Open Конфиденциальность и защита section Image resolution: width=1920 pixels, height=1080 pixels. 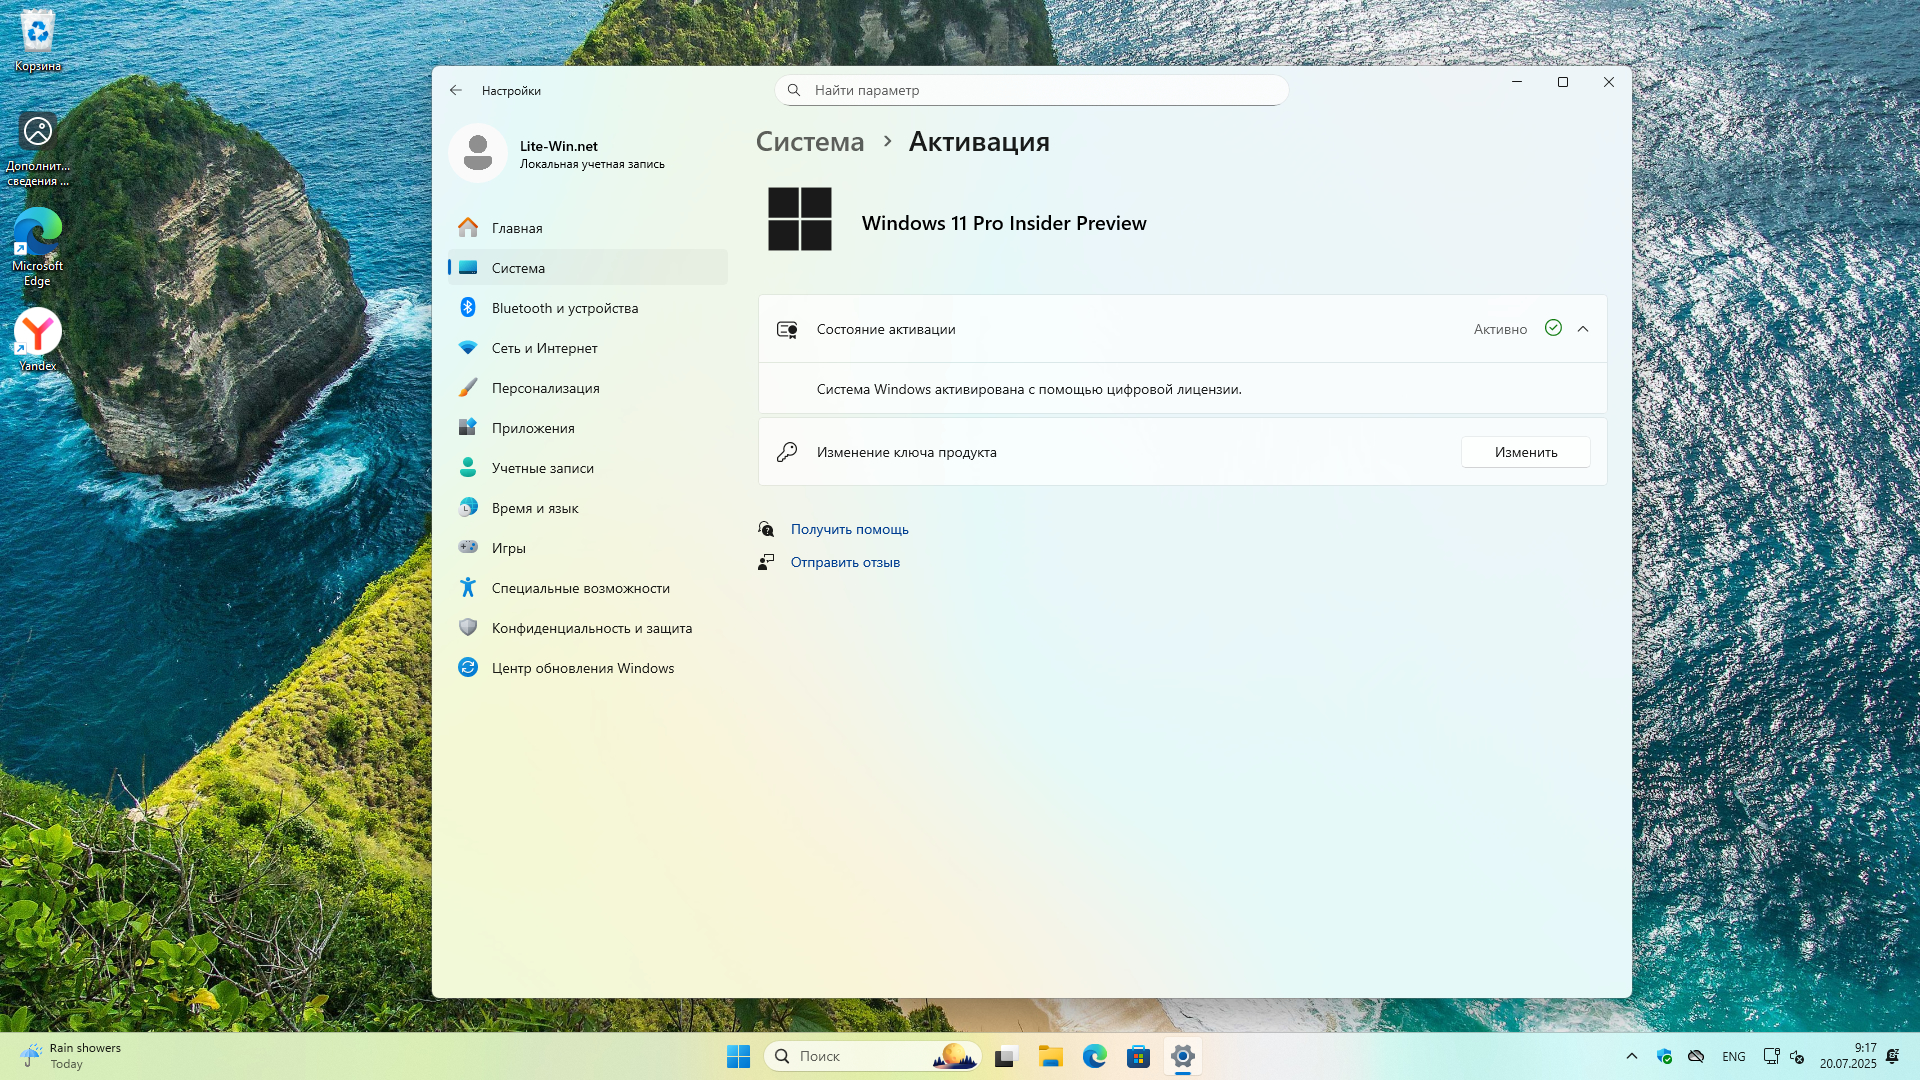tap(591, 628)
